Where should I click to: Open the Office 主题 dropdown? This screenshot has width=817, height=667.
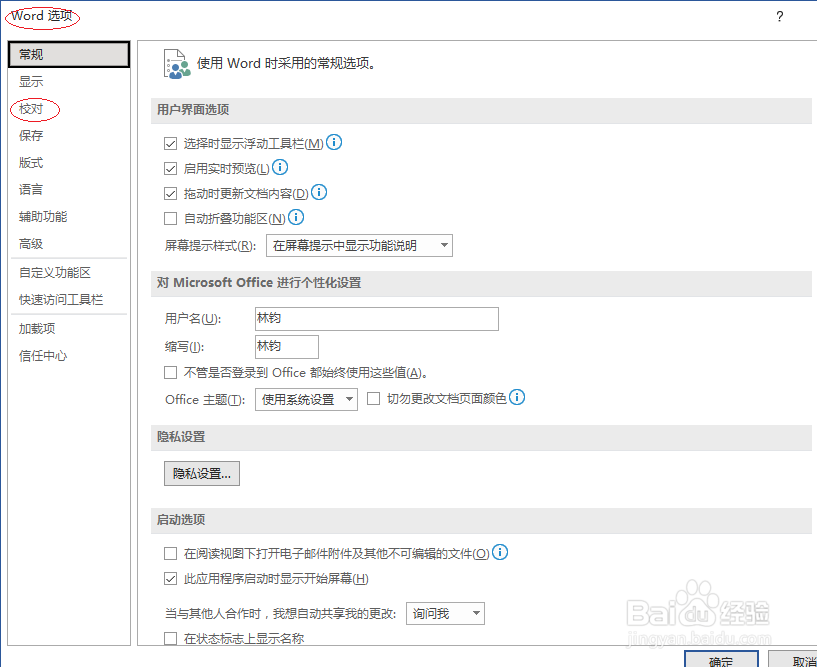click(x=306, y=400)
